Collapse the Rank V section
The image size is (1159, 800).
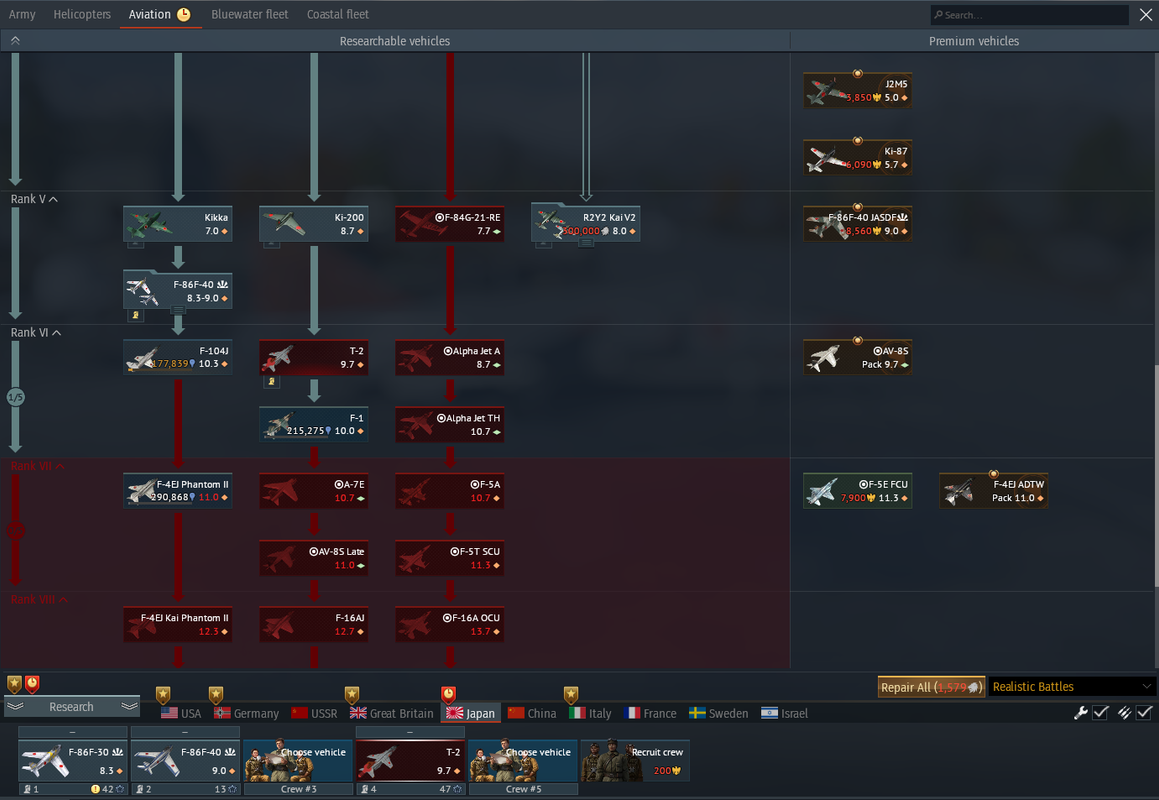(x=34, y=199)
